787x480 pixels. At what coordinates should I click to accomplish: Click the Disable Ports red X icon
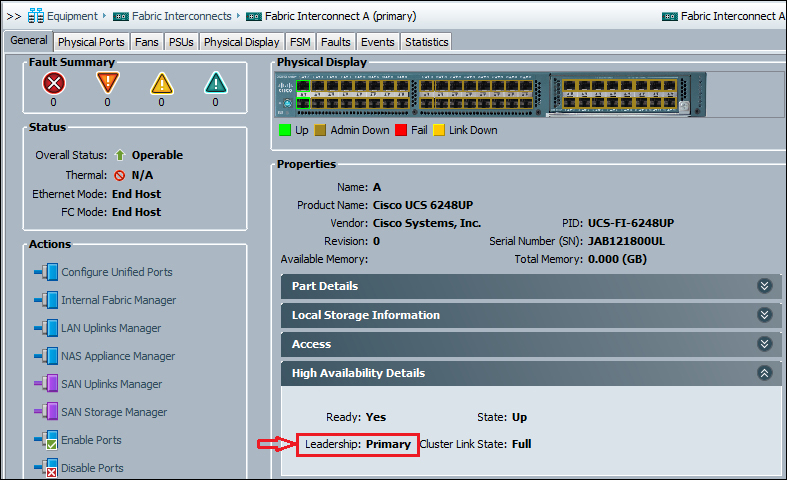coord(46,468)
